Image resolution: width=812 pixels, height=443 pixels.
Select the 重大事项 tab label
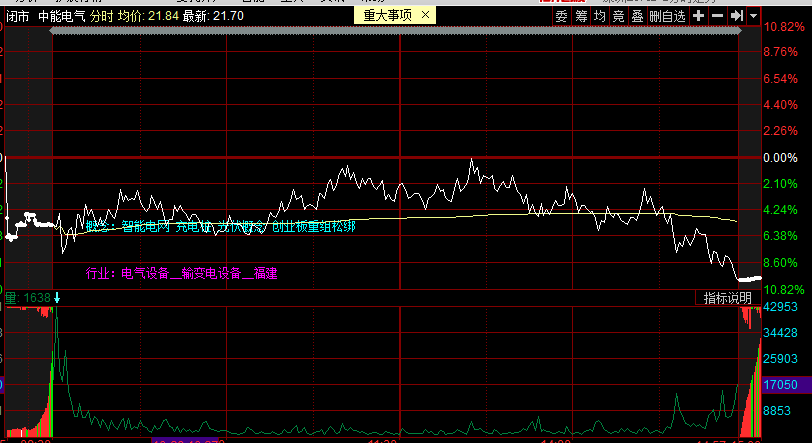(387, 16)
